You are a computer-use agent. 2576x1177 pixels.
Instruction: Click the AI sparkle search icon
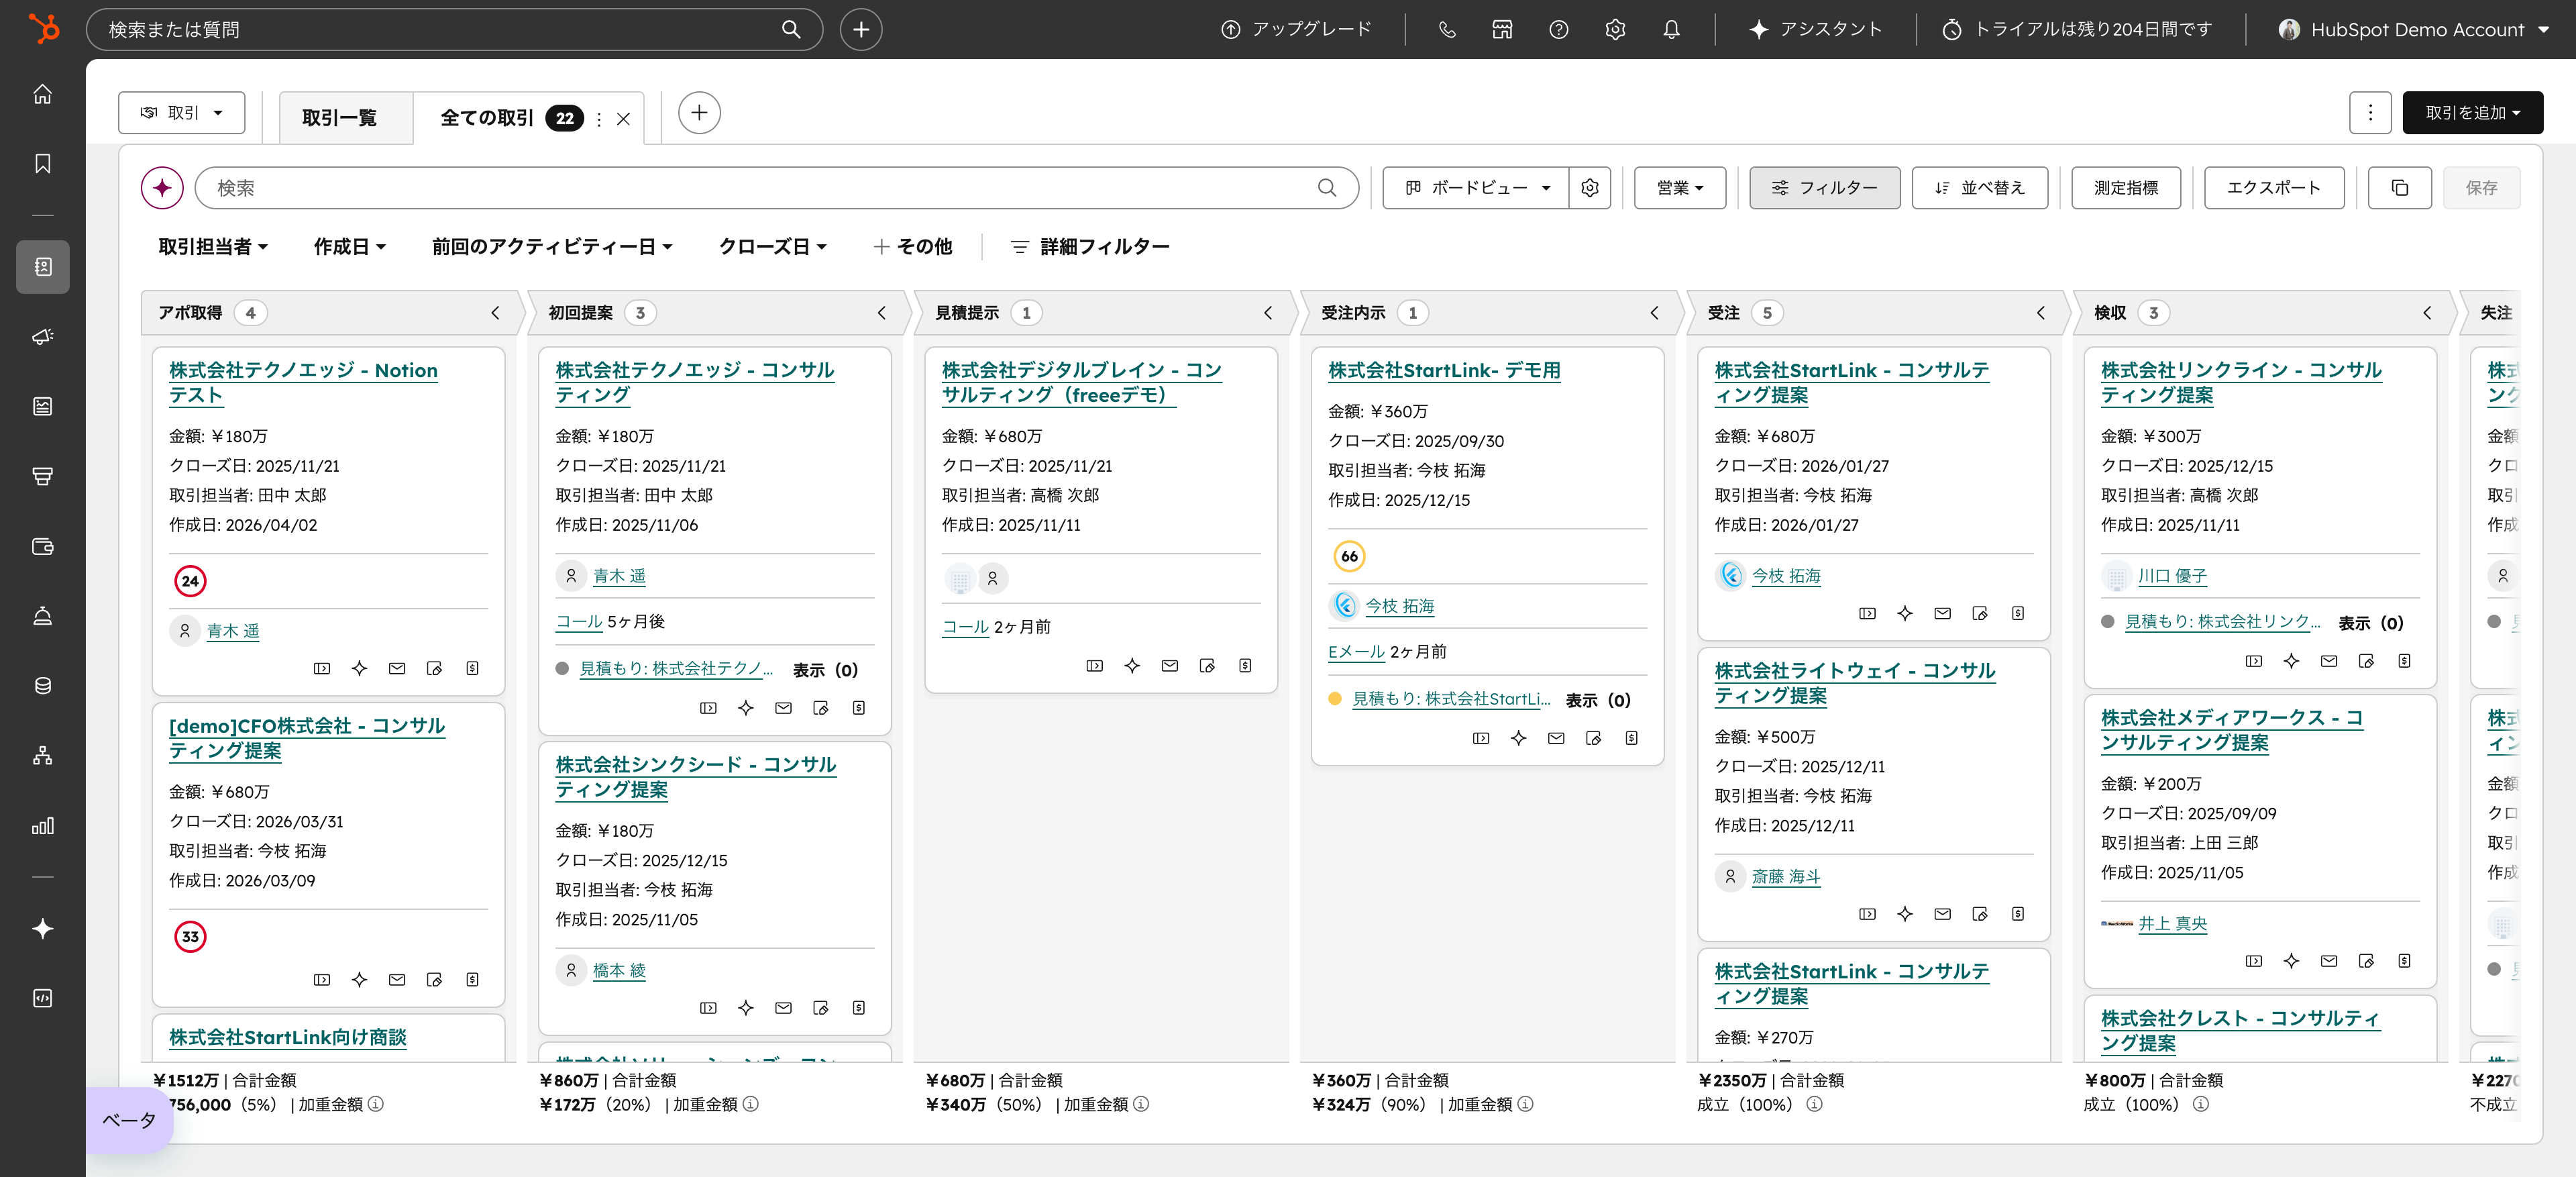162,188
